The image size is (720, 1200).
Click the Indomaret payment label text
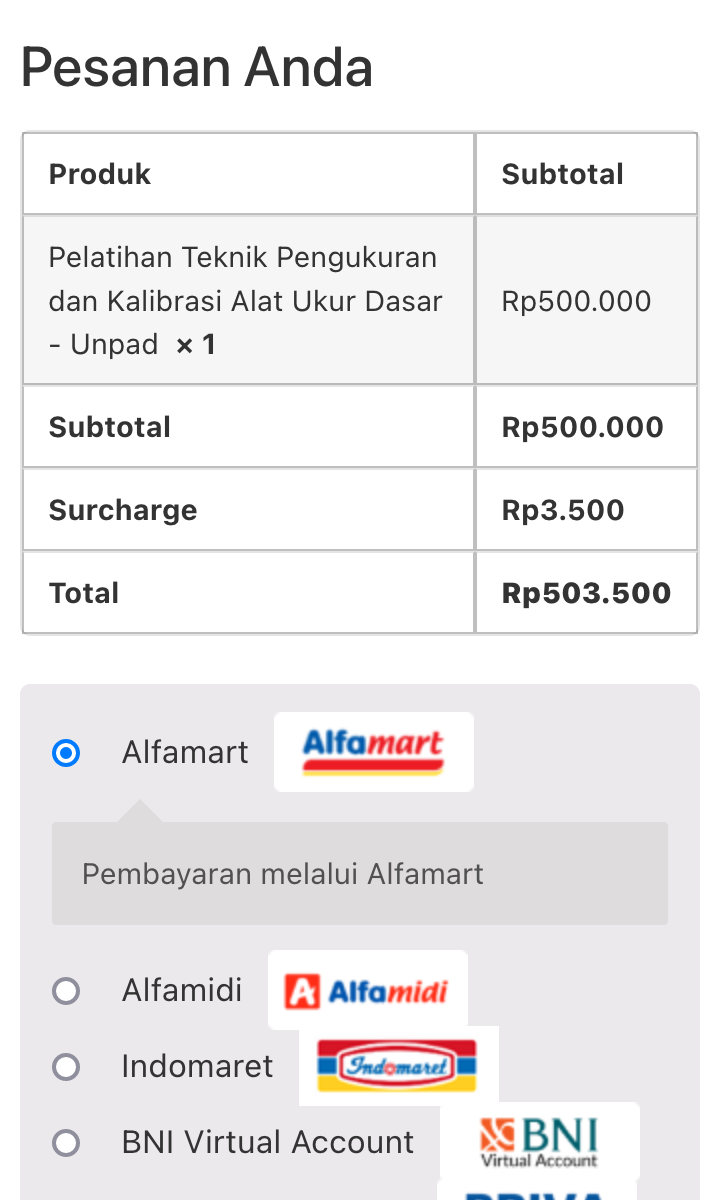point(197,1067)
